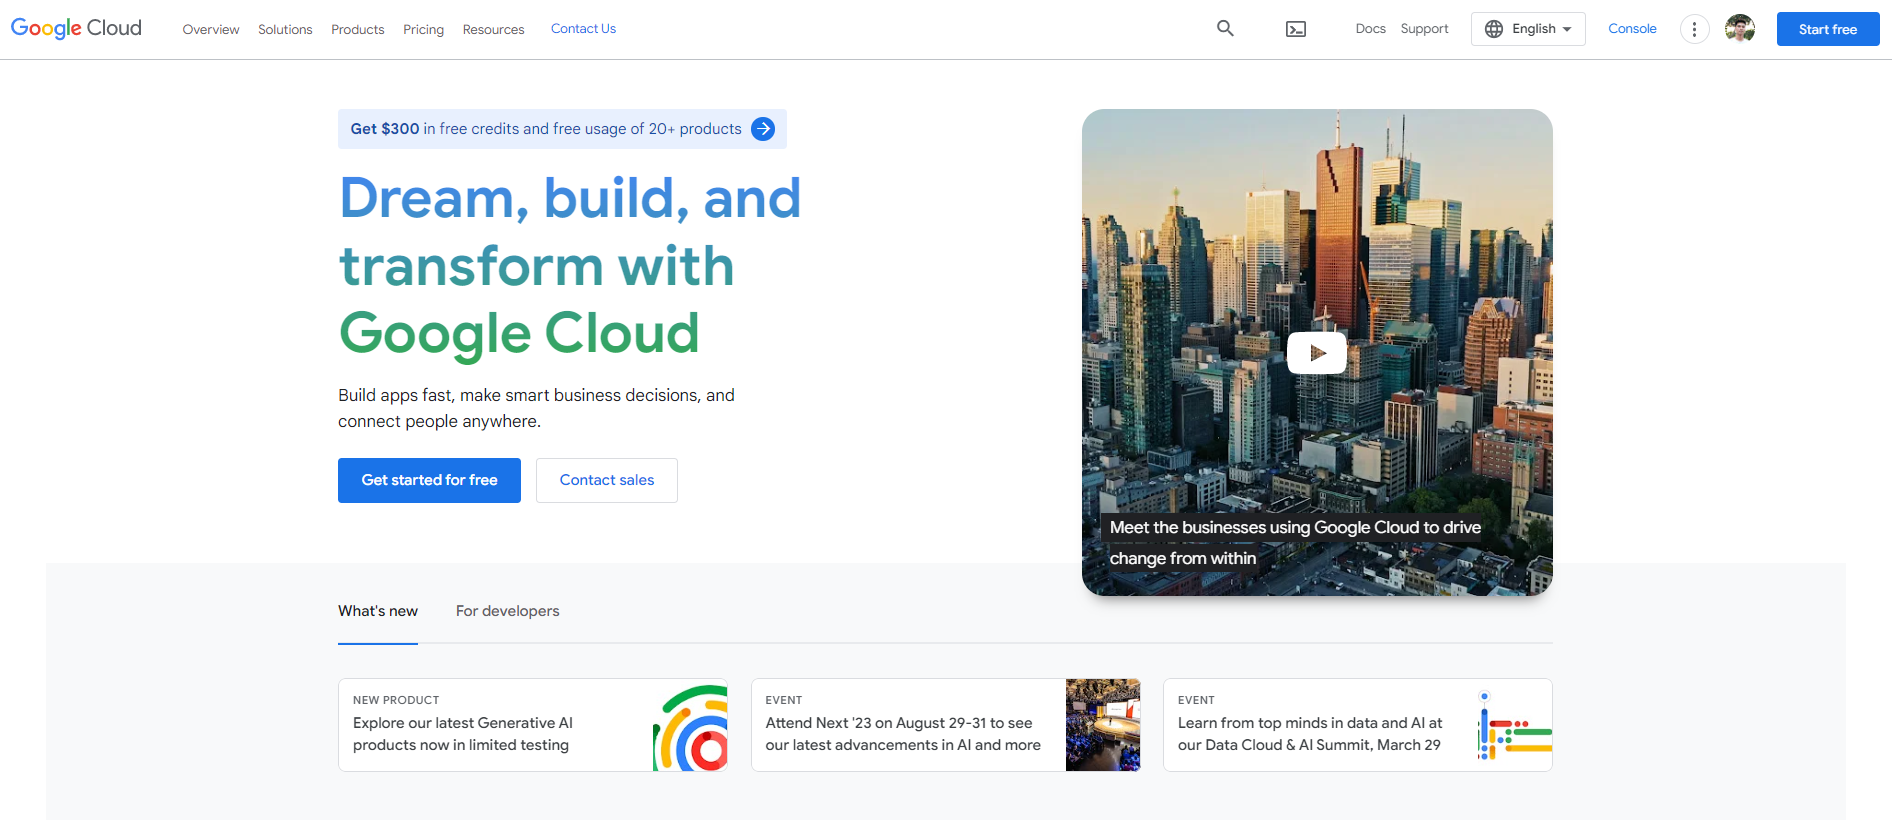Expand the Resources menu
Image resolution: width=1892 pixels, height=823 pixels.
click(x=493, y=30)
